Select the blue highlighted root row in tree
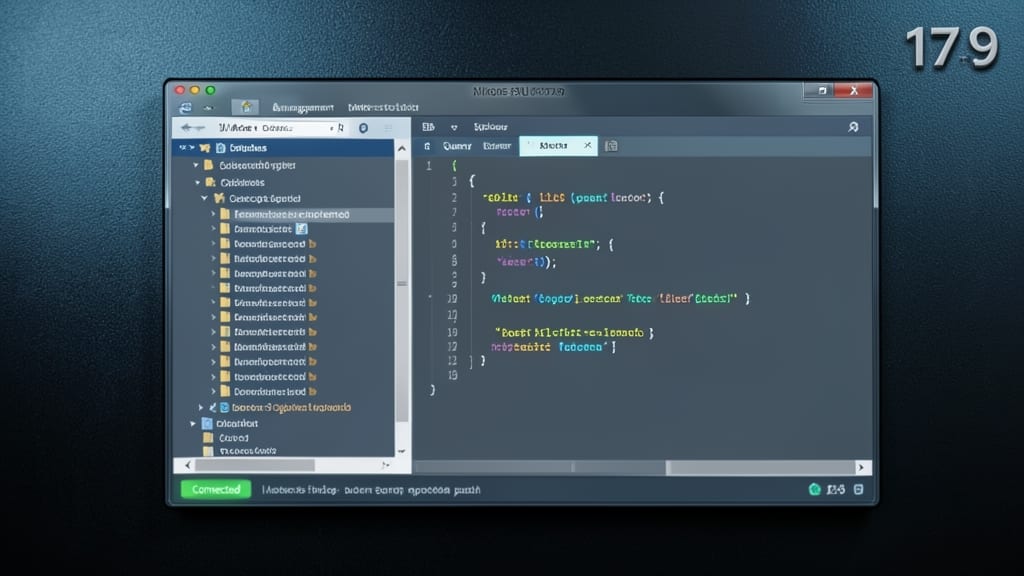 283,148
